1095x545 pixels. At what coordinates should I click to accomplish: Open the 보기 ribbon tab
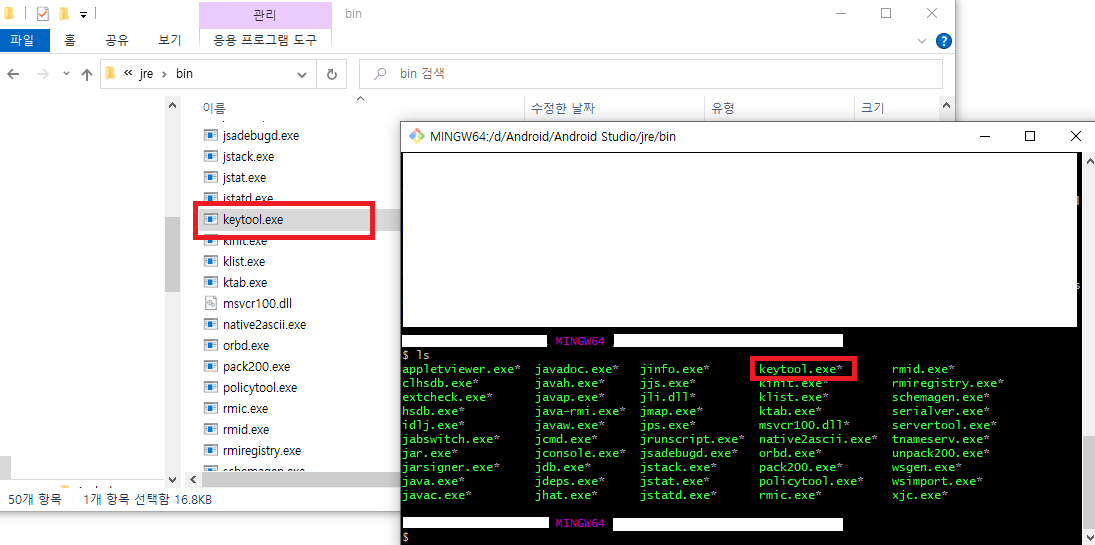[170, 41]
